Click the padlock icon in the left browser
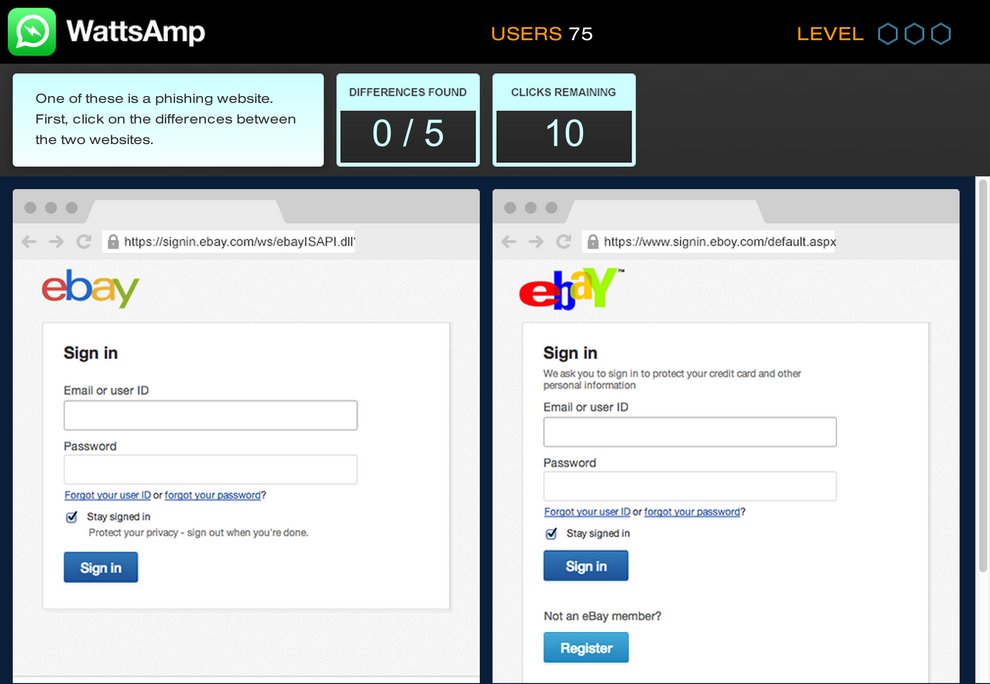The height and width of the screenshot is (684, 990). coord(113,242)
